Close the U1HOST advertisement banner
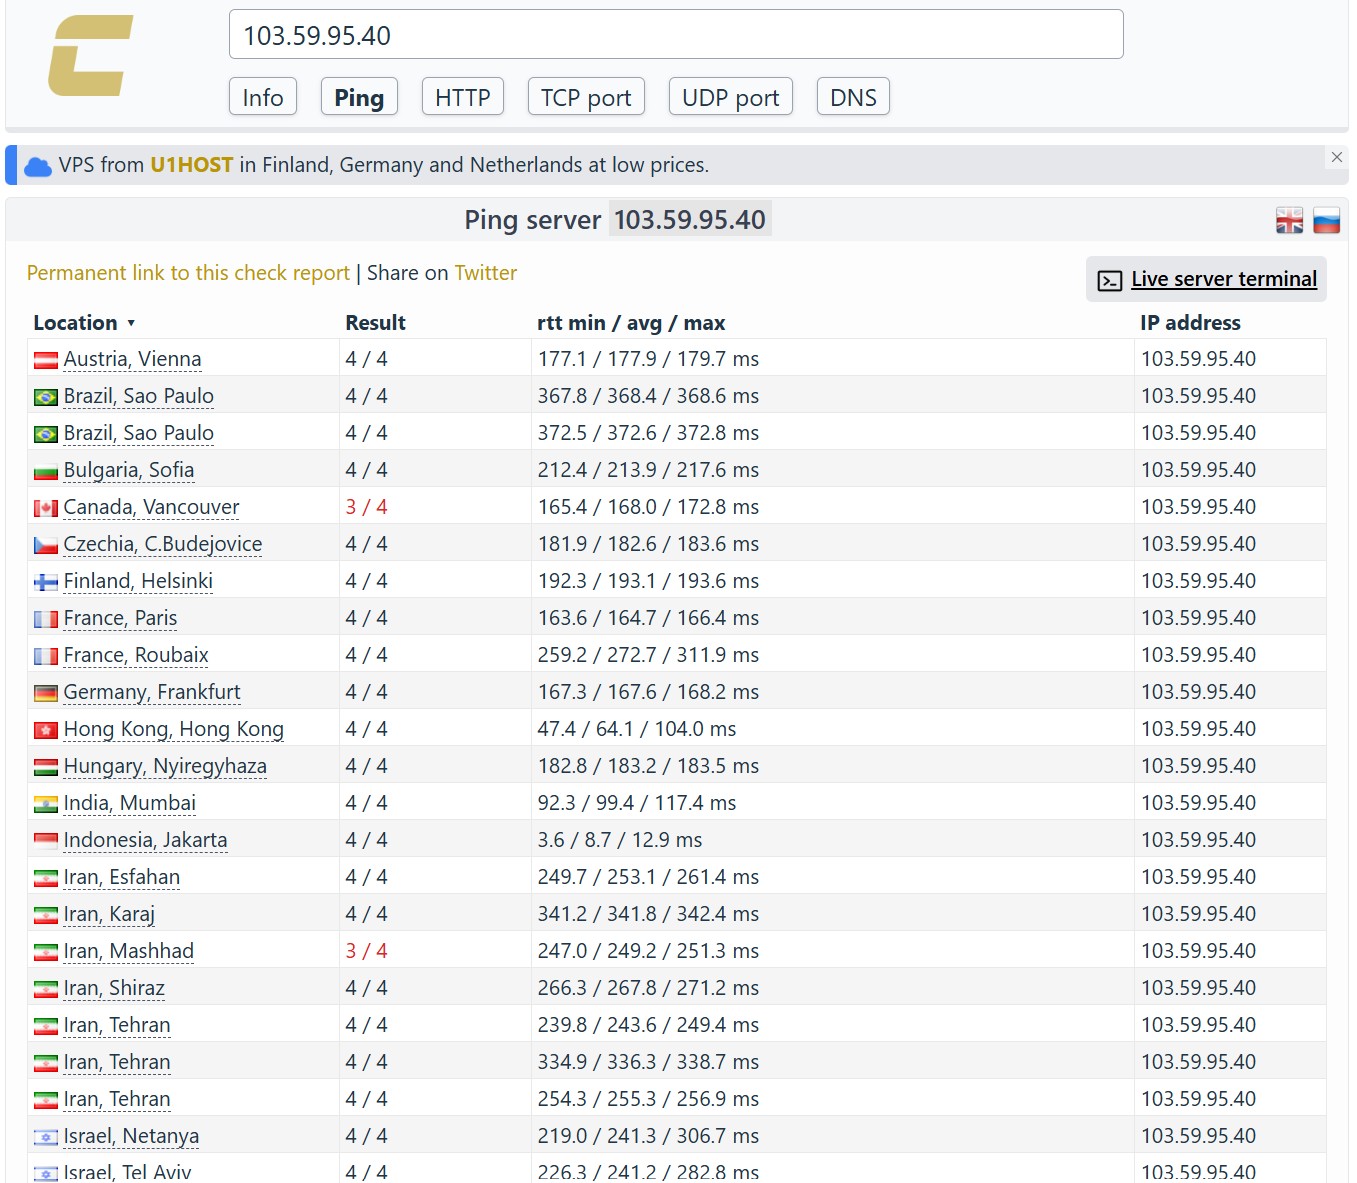This screenshot has height=1183, width=1357. pos(1336,157)
